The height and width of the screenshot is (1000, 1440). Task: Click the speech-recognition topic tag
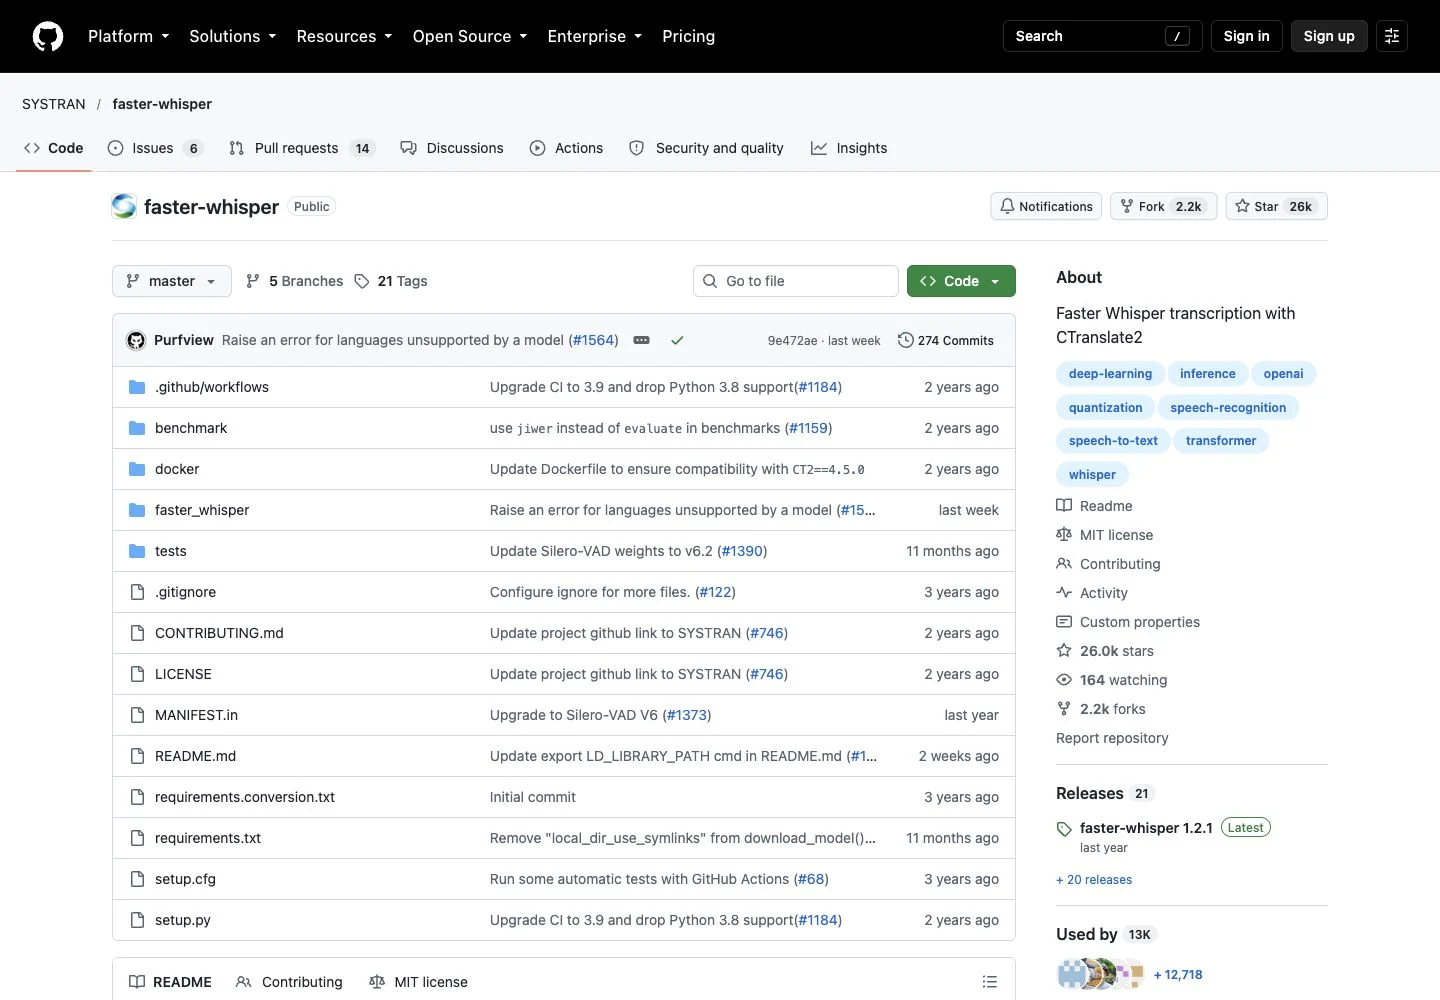pos(1228,407)
